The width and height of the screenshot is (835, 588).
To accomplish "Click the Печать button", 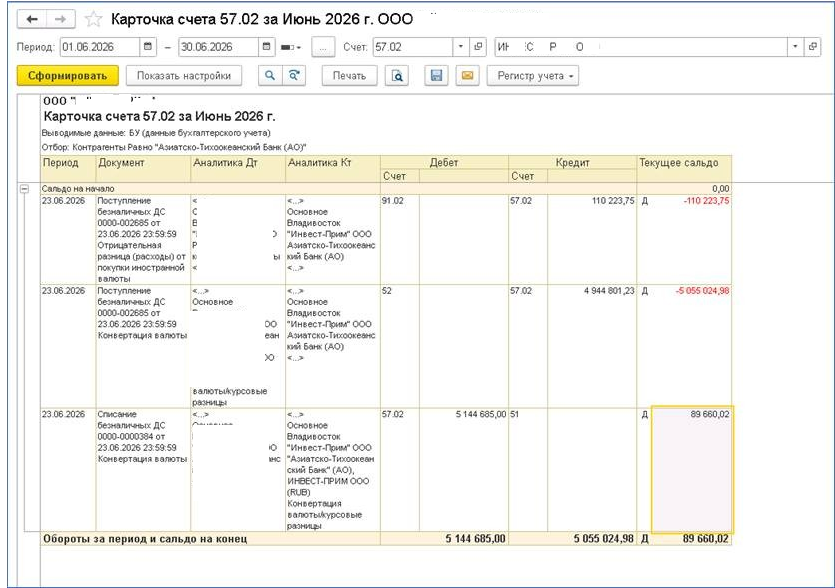I will pos(349,76).
